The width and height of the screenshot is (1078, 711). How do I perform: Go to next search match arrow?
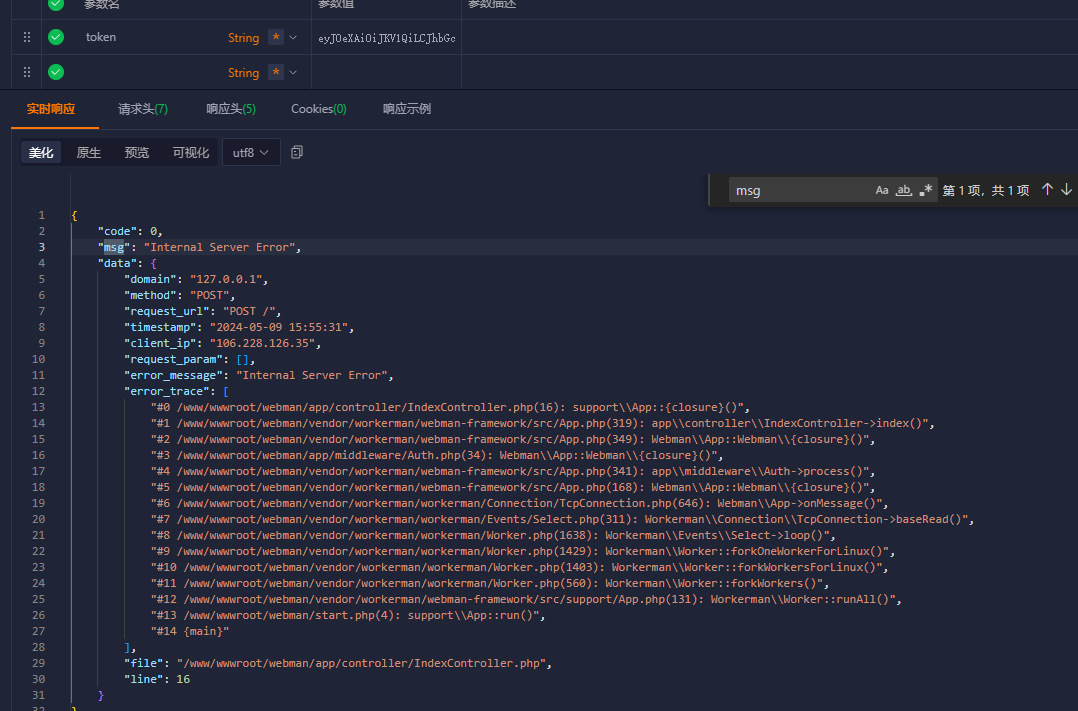point(1066,189)
